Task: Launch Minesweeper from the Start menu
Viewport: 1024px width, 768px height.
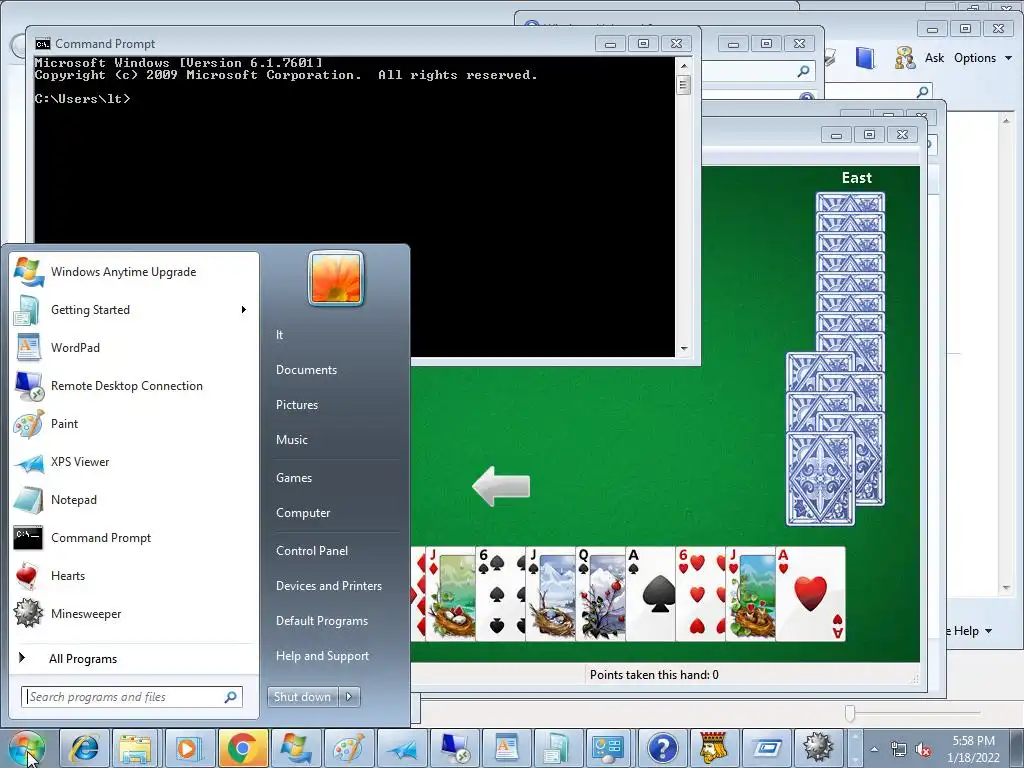Action: click(86, 613)
